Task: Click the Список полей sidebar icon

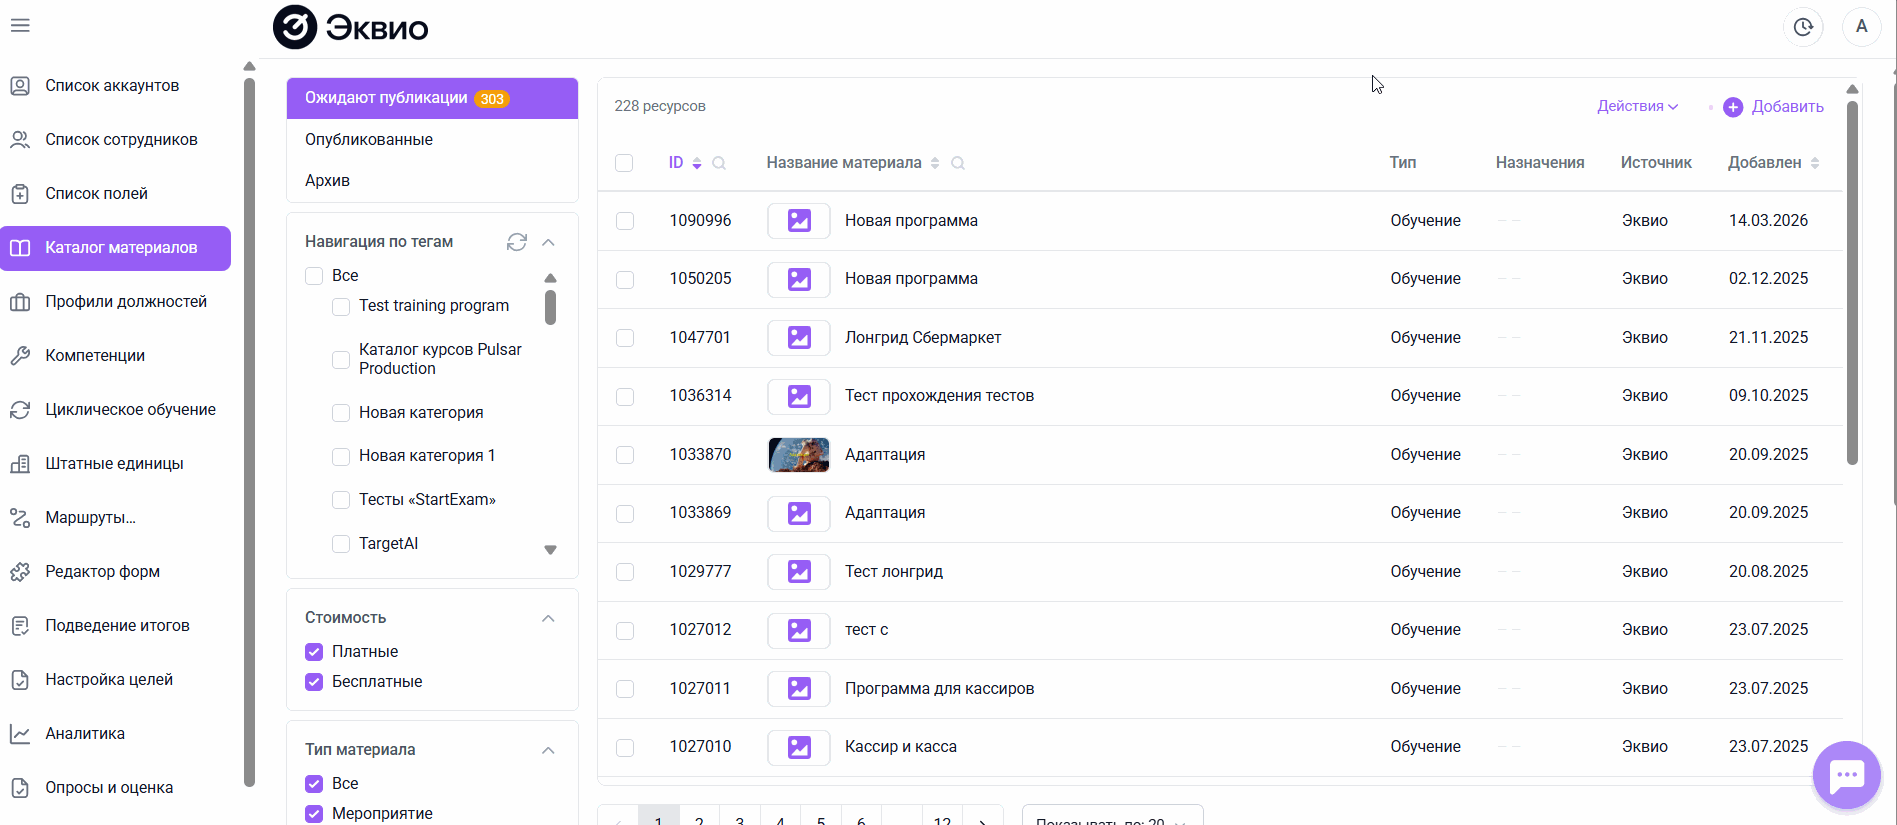Action: [x=20, y=194]
